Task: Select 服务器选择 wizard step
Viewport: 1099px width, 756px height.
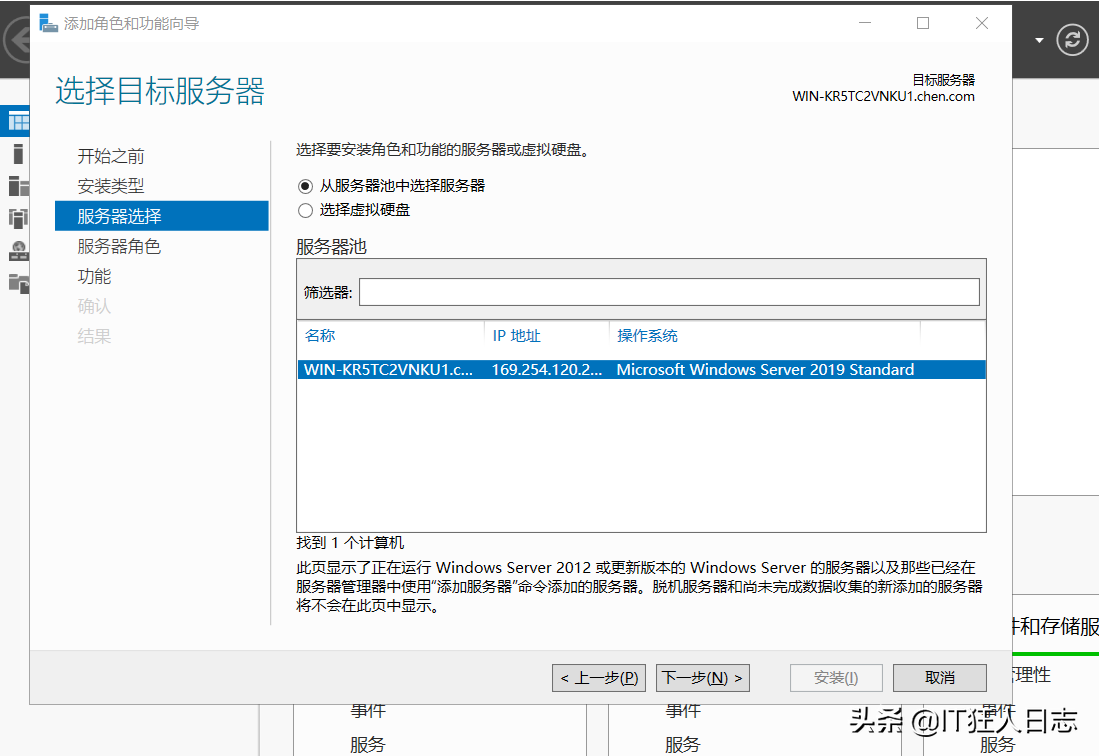Action: 161,216
